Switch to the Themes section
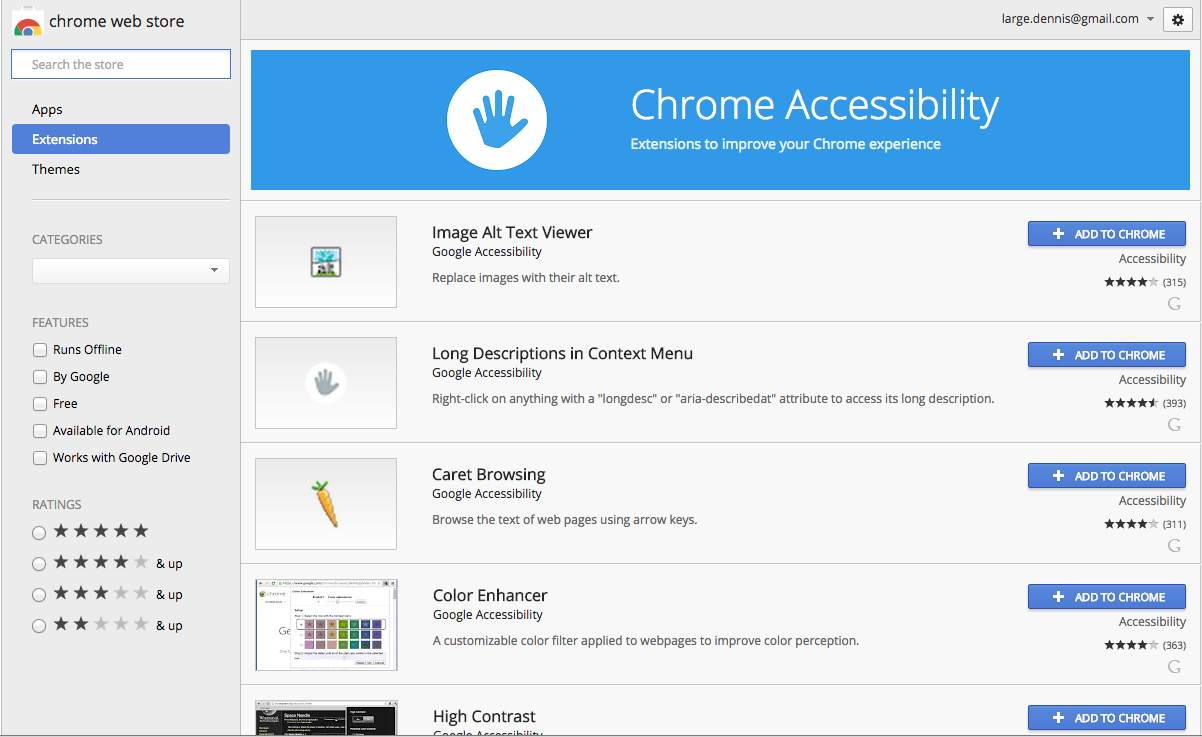 (x=55, y=169)
